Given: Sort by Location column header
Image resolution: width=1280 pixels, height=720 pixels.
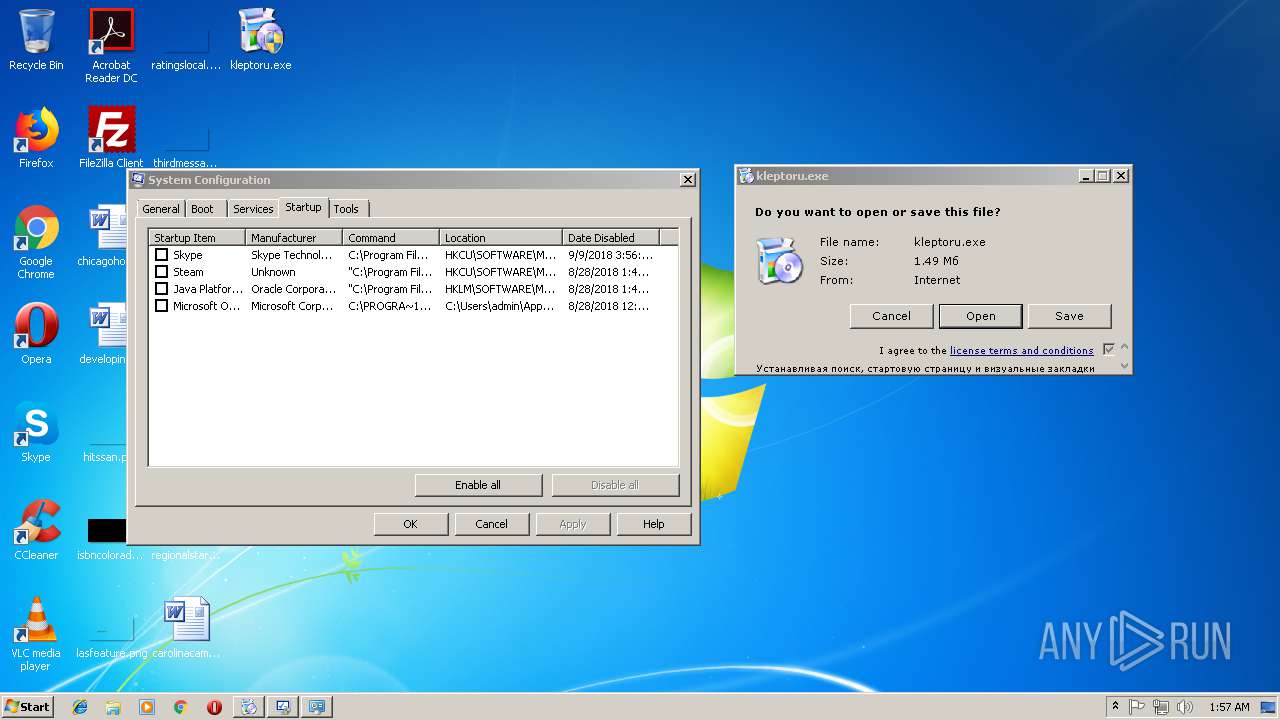Looking at the screenshot, I should 501,238.
